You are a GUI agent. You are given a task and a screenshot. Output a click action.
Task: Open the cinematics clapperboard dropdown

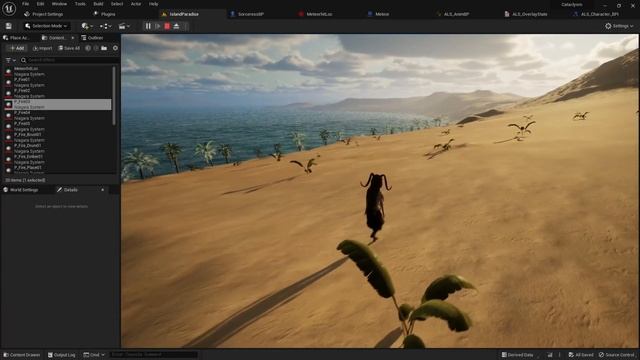pyautogui.click(x=124, y=26)
